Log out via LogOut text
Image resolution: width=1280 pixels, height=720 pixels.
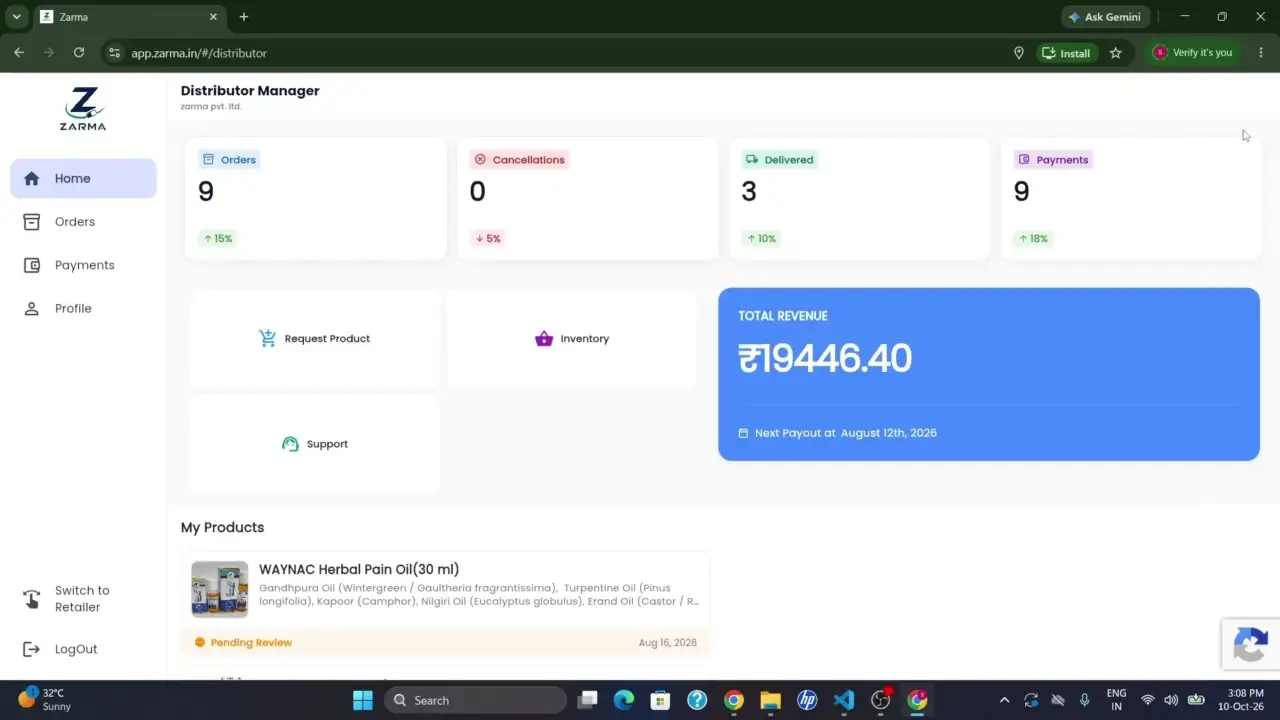pos(76,649)
